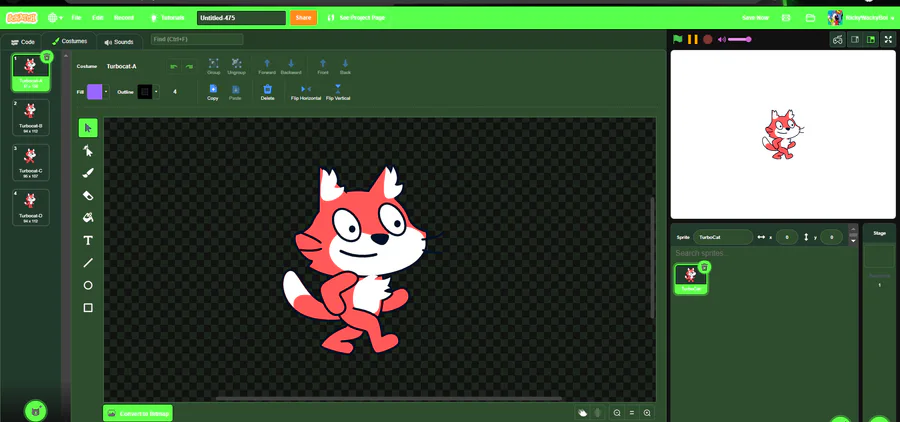Expand the Outline color dropdown arrow
The height and width of the screenshot is (422, 900).
[156, 92]
